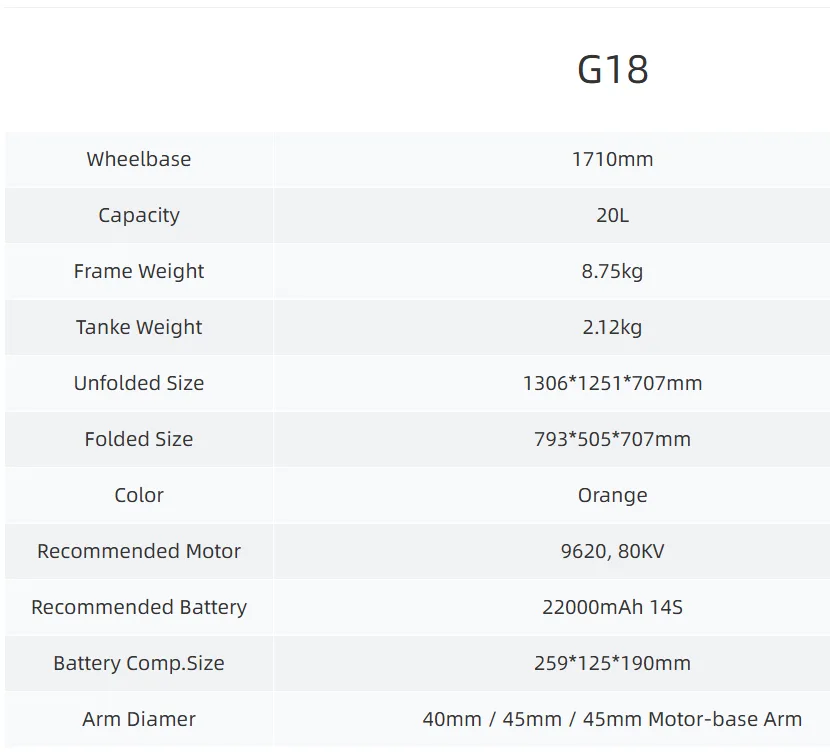
Task: Click the 793*505*707mm folded size value
Action: pyautogui.click(x=612, y=439)
